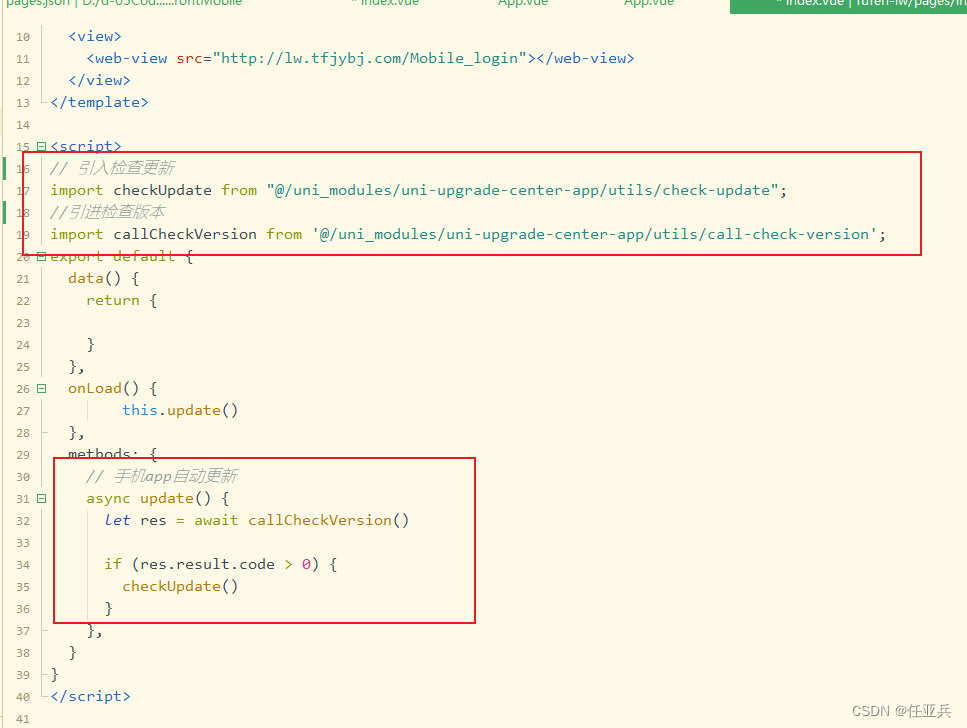Click line number 41 in the gutter
Screen dimensions: 967x728
point(23,719)
